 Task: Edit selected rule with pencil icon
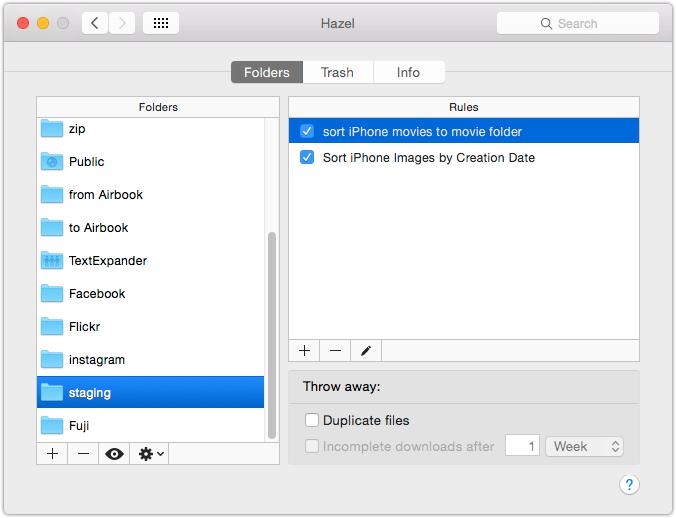(366, 351)
